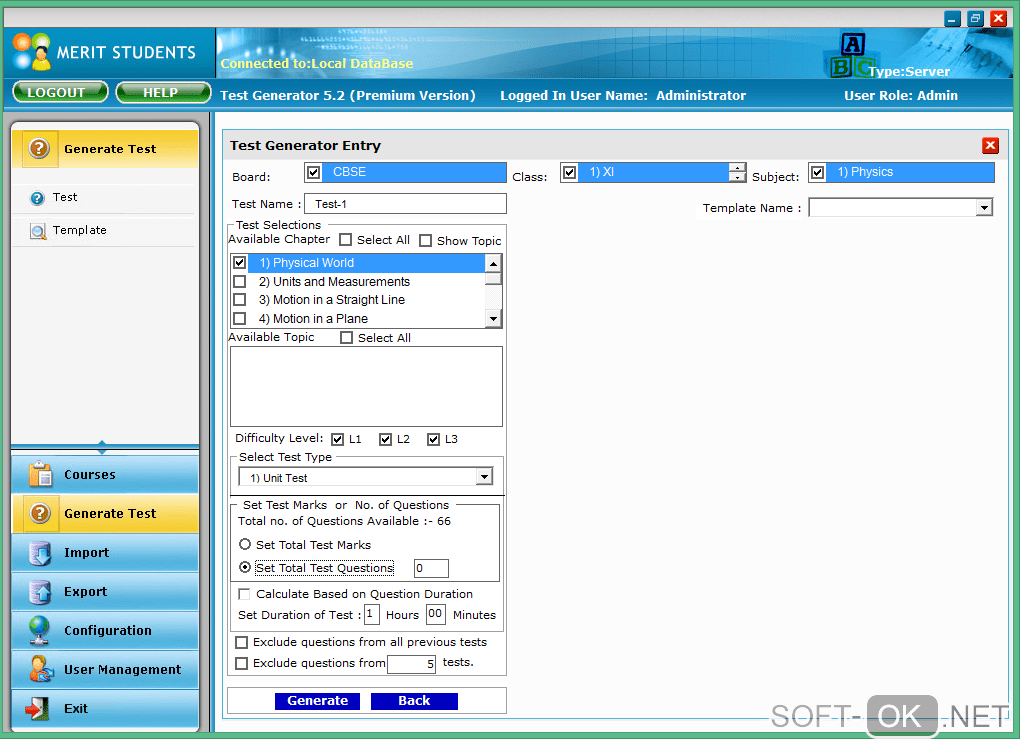The height and width of the screenshot is (741, 1020).
Task: Click the Exit door icon
Action: [37, 708]
